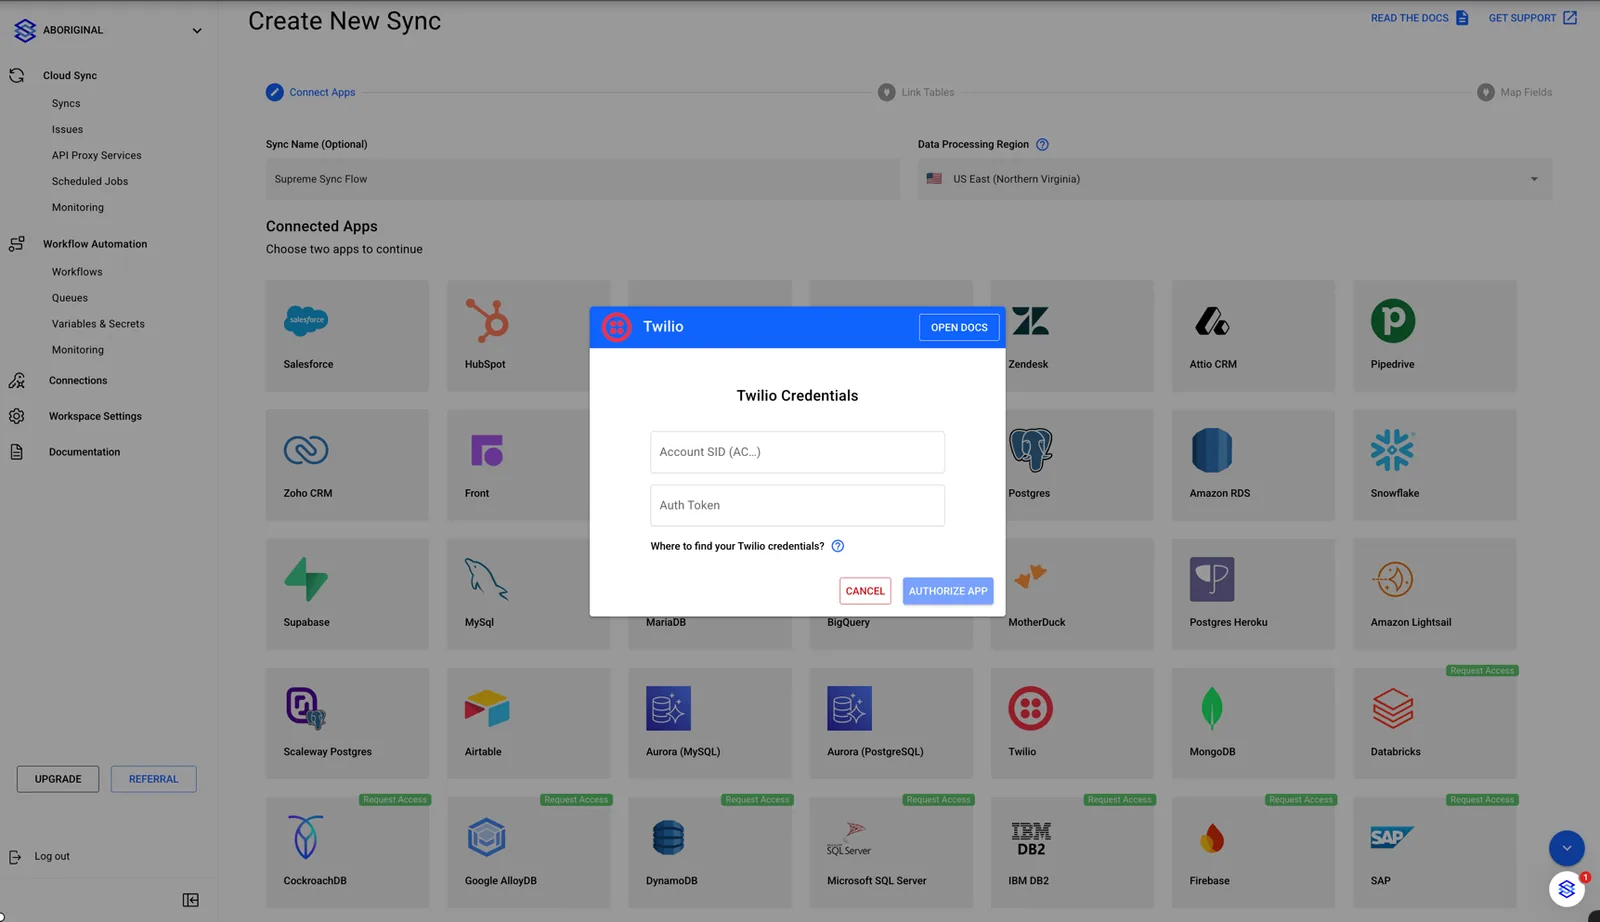Open Syncs in the sidebar
The width and height of the screenshot is (1600, 922).
pyautogui.click(x=66, y=104)
